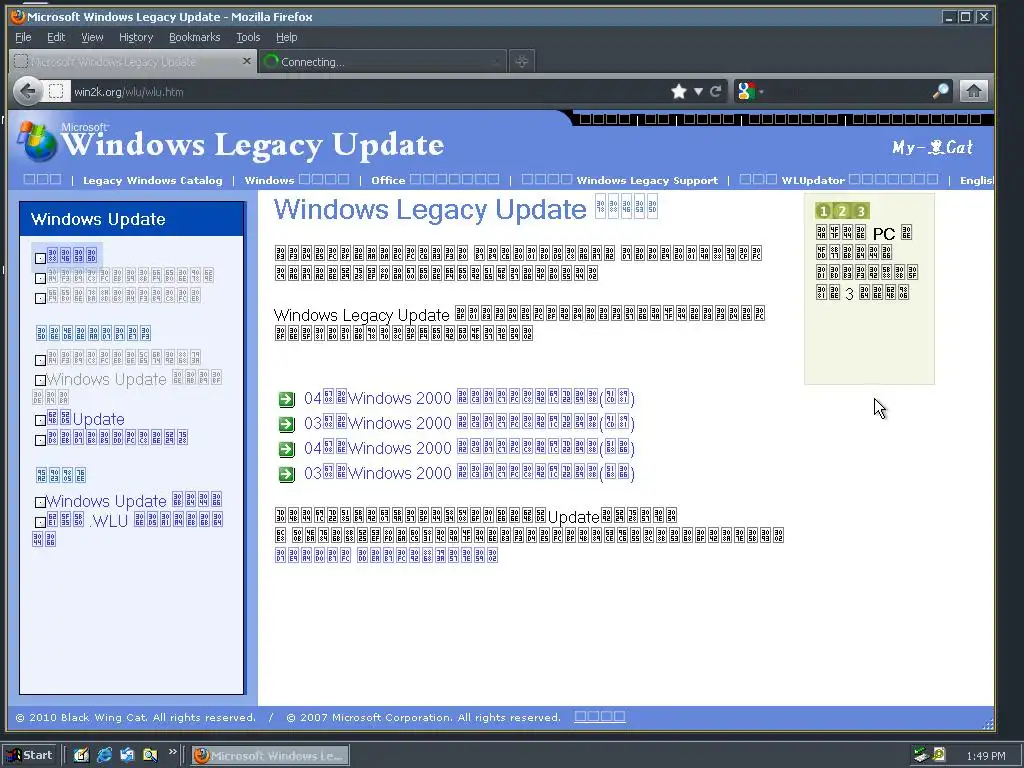
Task: Open the second 04 Windows 2000 link
Action: click(x=469, y=447)
